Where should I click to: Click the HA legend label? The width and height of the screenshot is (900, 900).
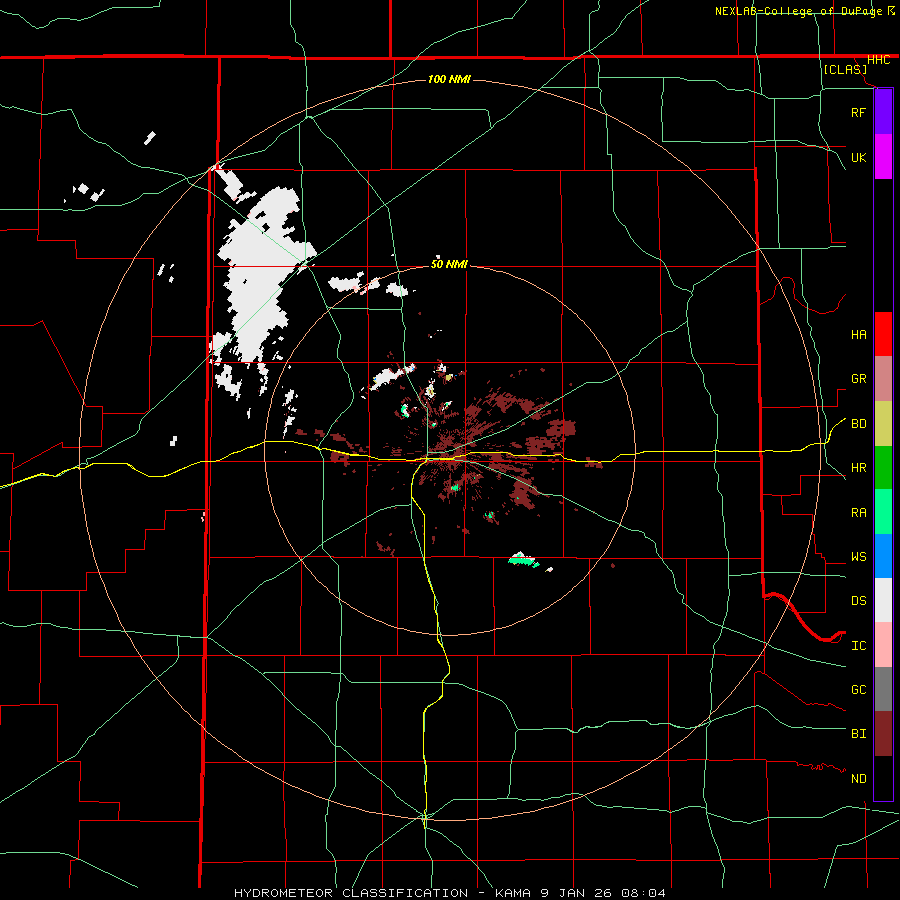click(x=858, y=334)
